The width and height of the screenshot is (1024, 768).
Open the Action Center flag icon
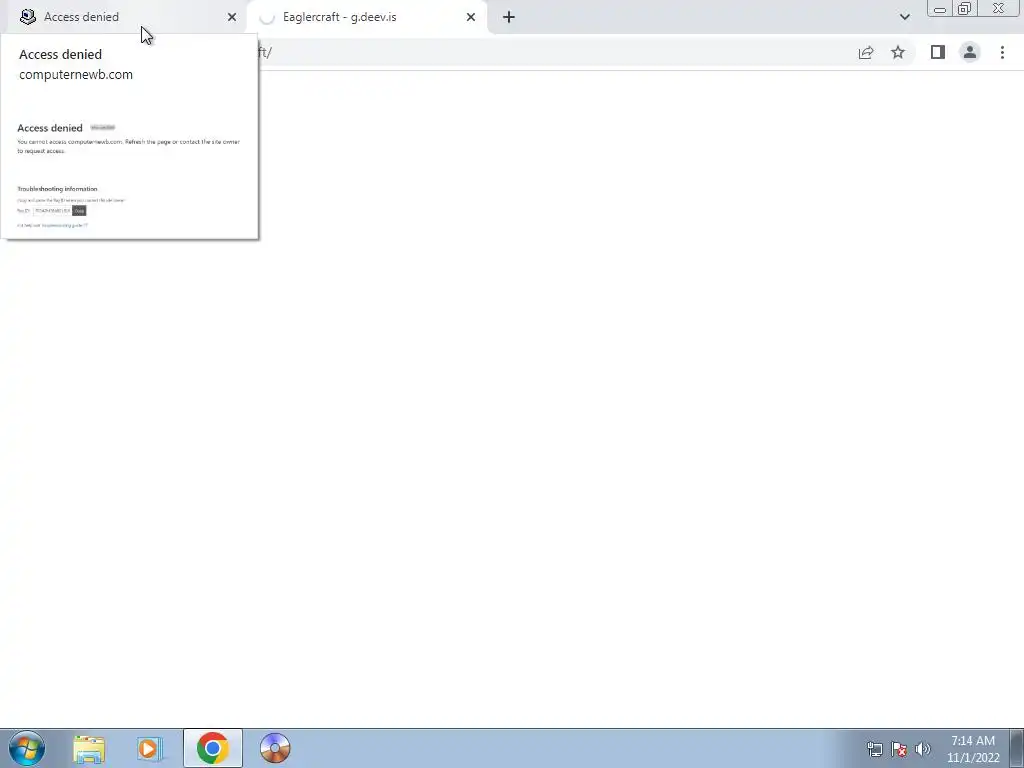tap(899, 749)
